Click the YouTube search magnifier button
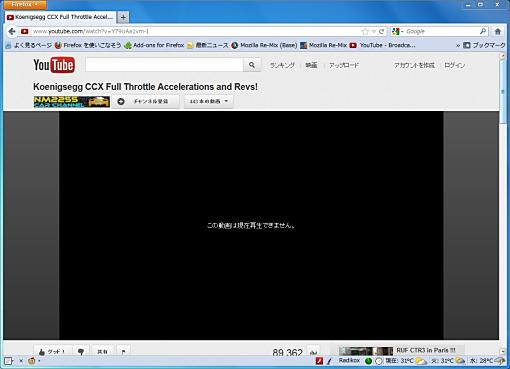Screen dimensions: 510x369 (252, 65)
